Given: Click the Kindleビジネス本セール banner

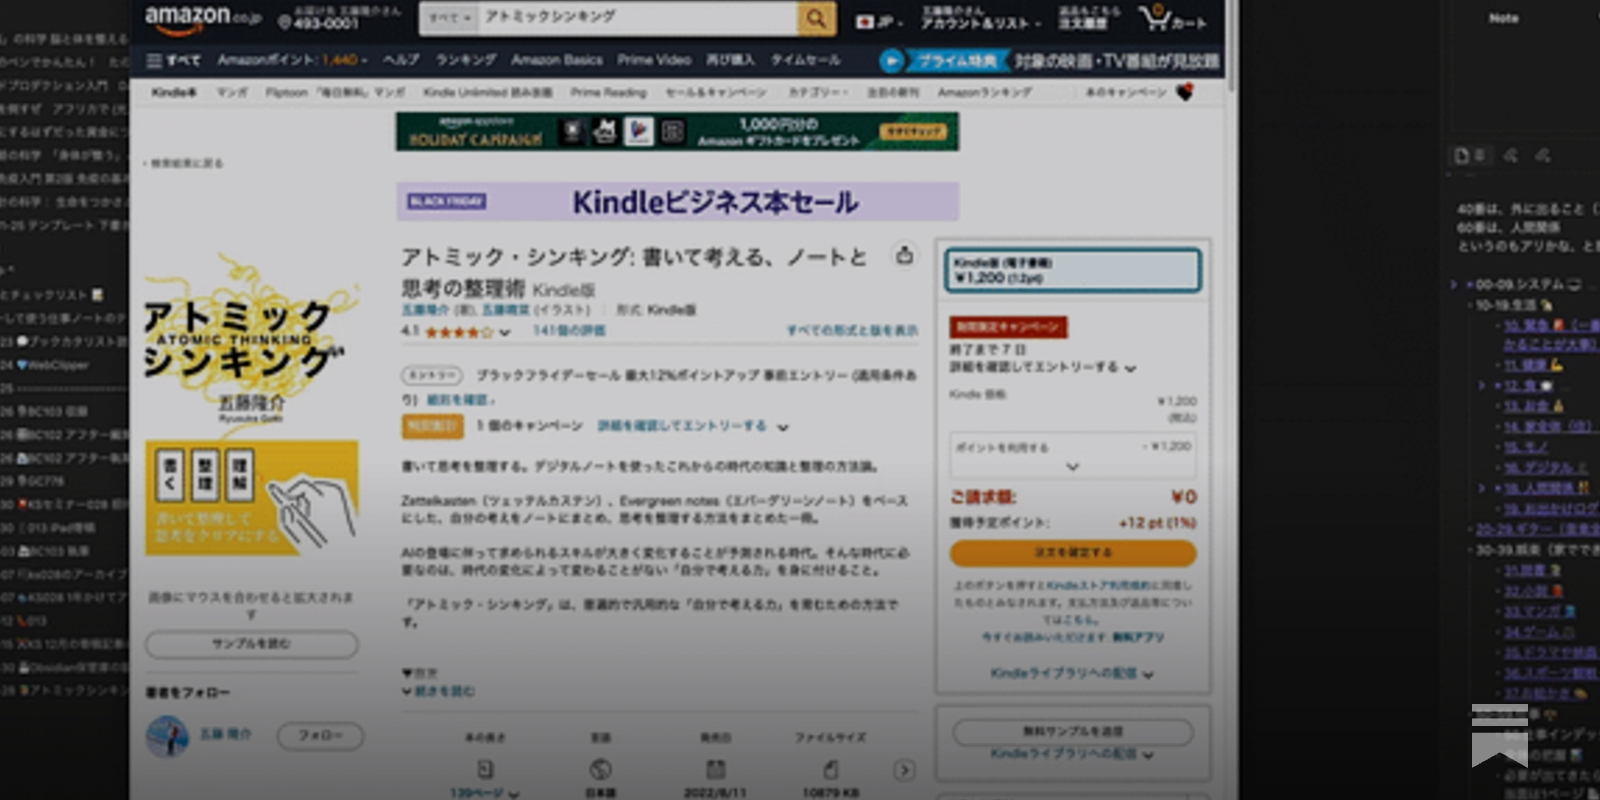Looking at the screenshot, I should pyautogui.click(x=677, y=202).
